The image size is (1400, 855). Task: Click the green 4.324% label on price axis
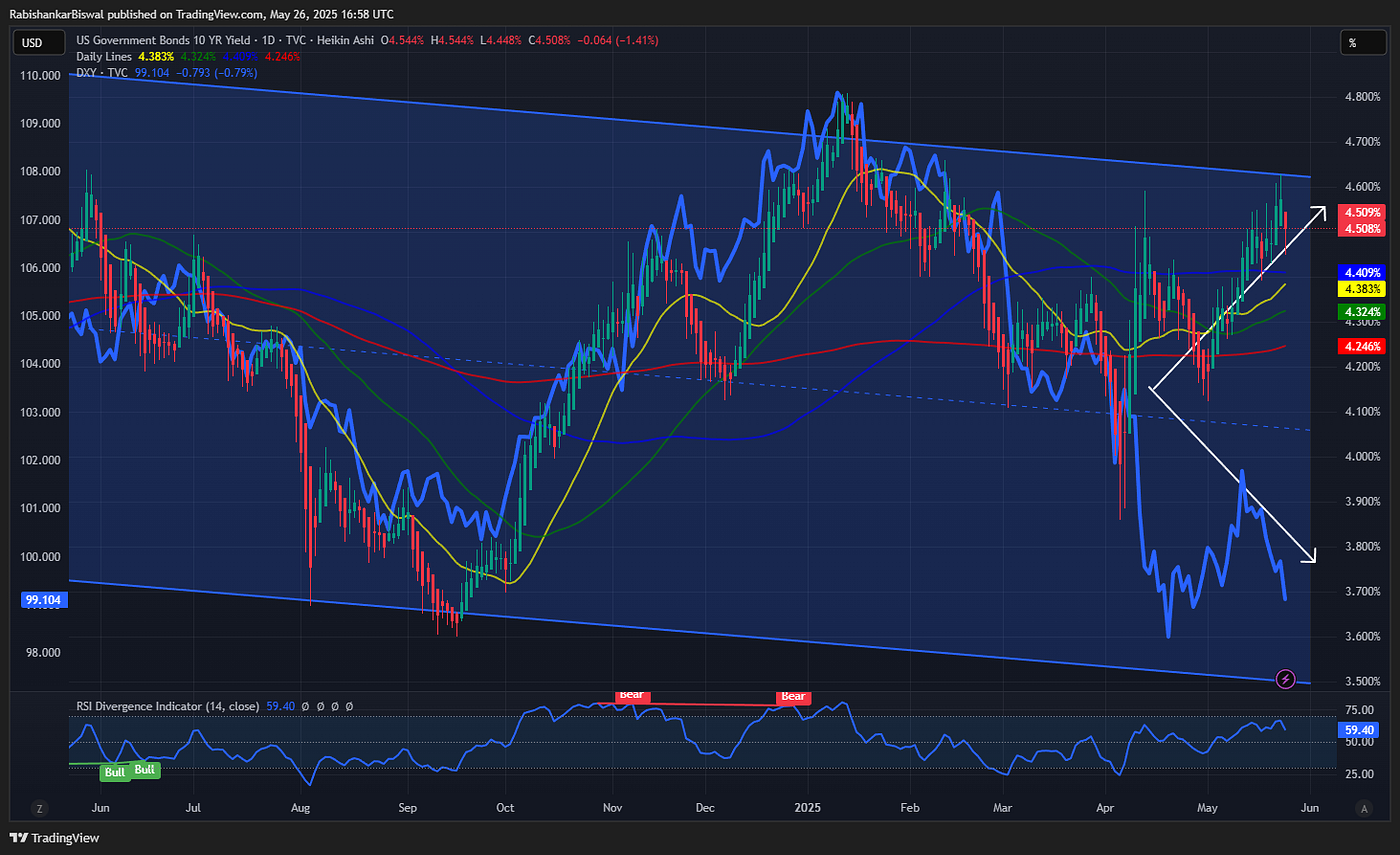tap(1363, 312)
